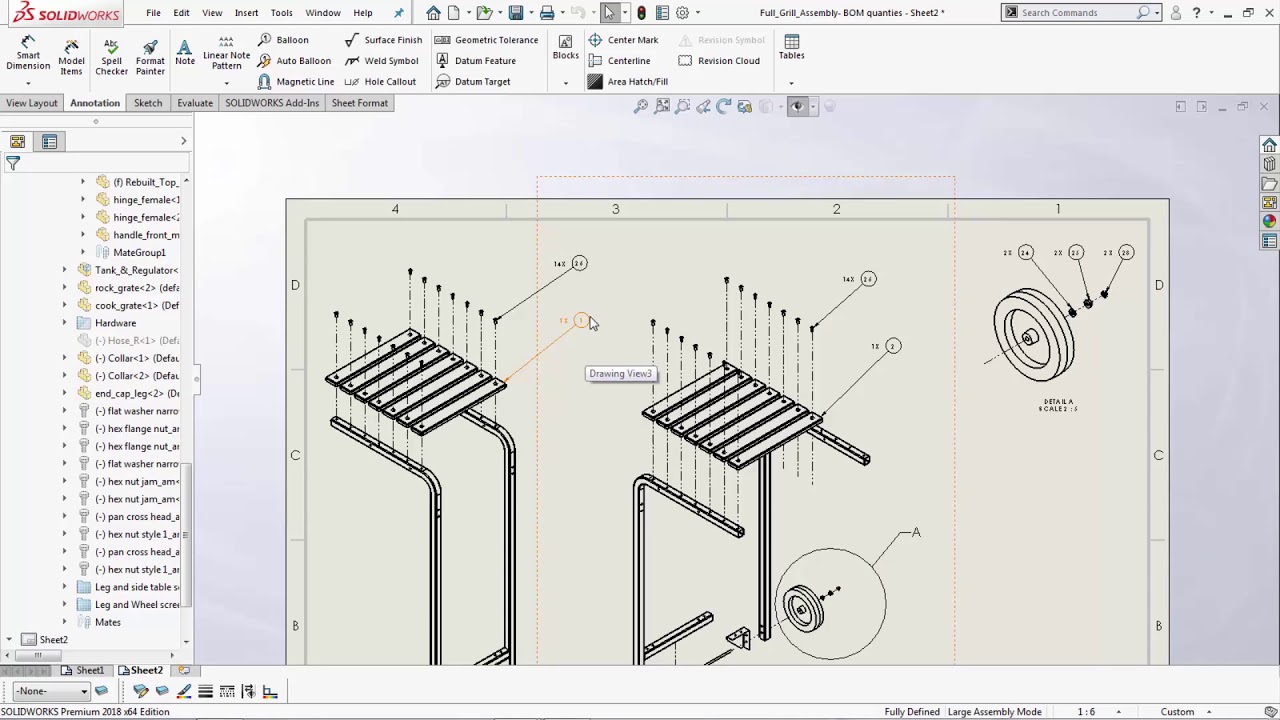Click the Auto Balloon tool
The image size is (1280, 720).
tap(294, 61)
